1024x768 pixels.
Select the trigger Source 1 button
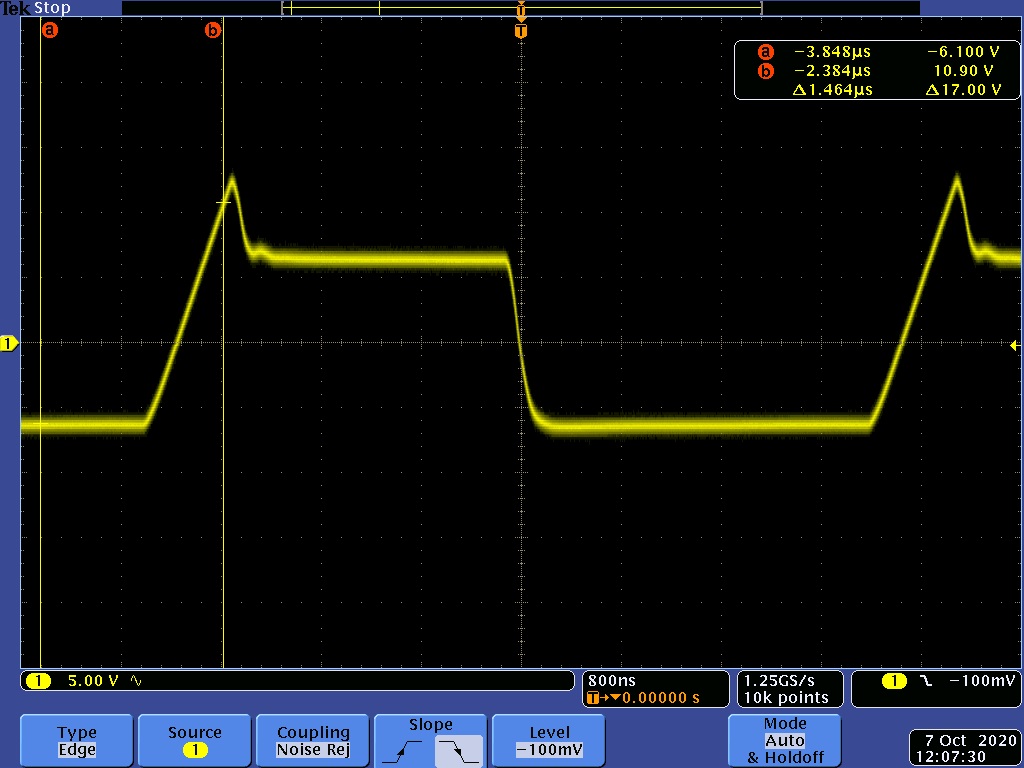point(195,741)
